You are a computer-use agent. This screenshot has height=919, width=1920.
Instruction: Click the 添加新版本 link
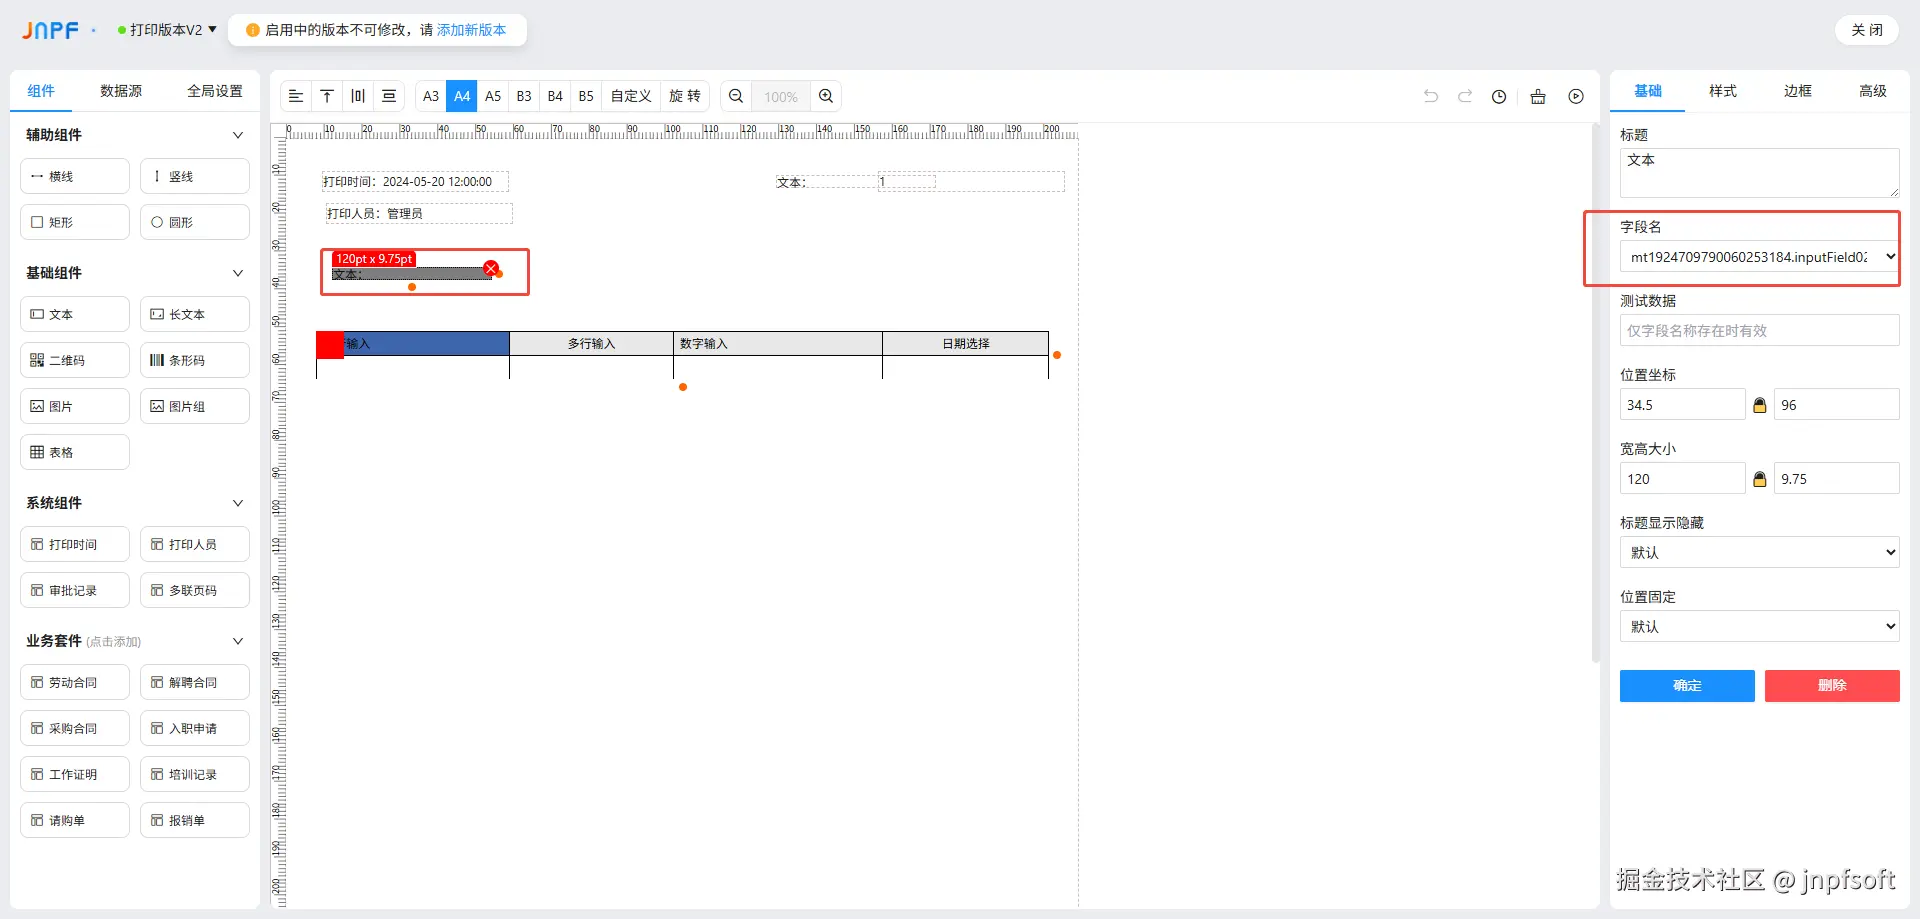pos(471,30)
